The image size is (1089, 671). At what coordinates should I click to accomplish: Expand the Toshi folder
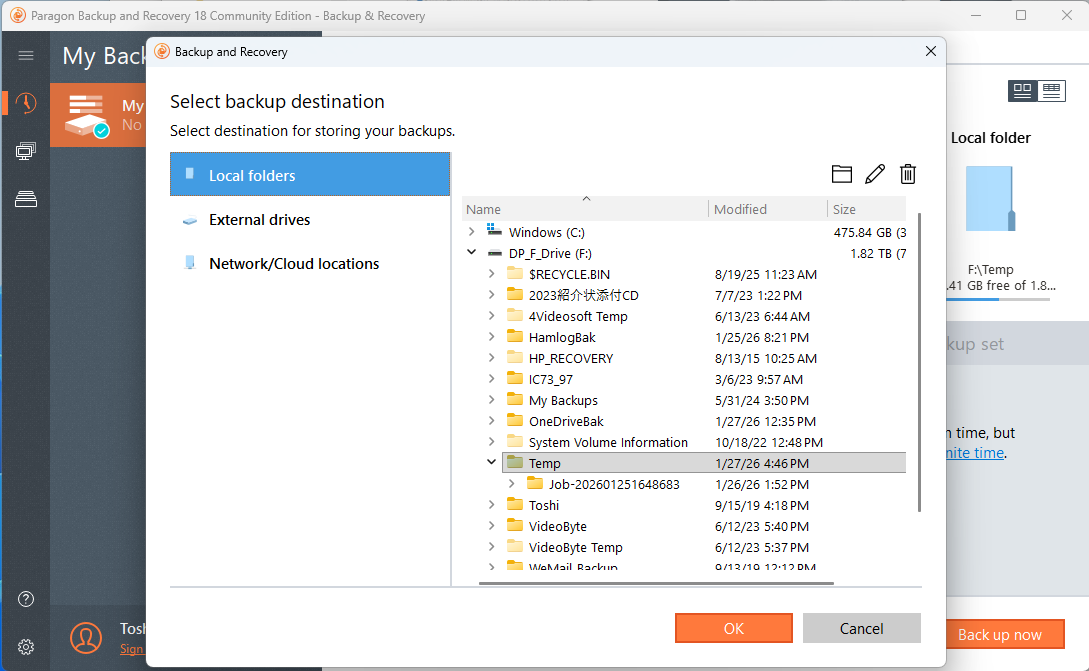(492, 504)
